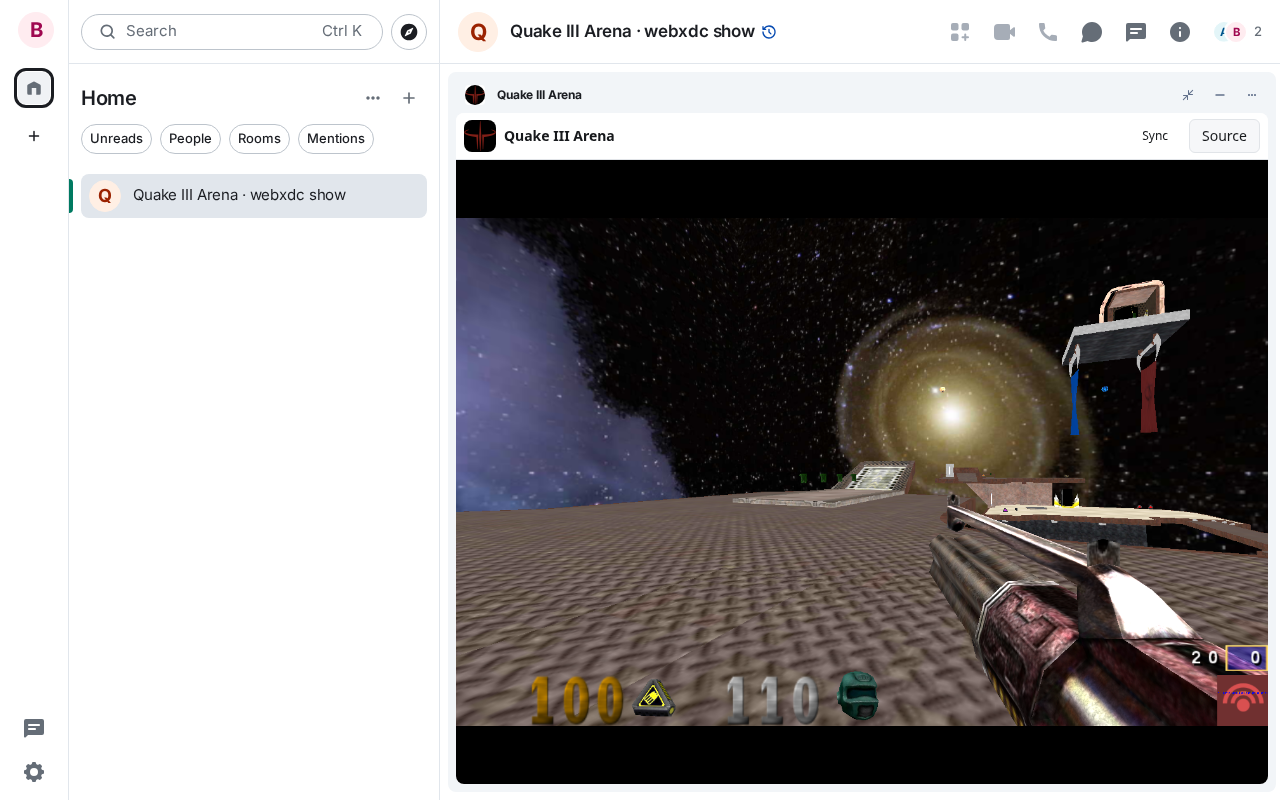Toggle the chat bubble panel

(x=1092, y=32)
